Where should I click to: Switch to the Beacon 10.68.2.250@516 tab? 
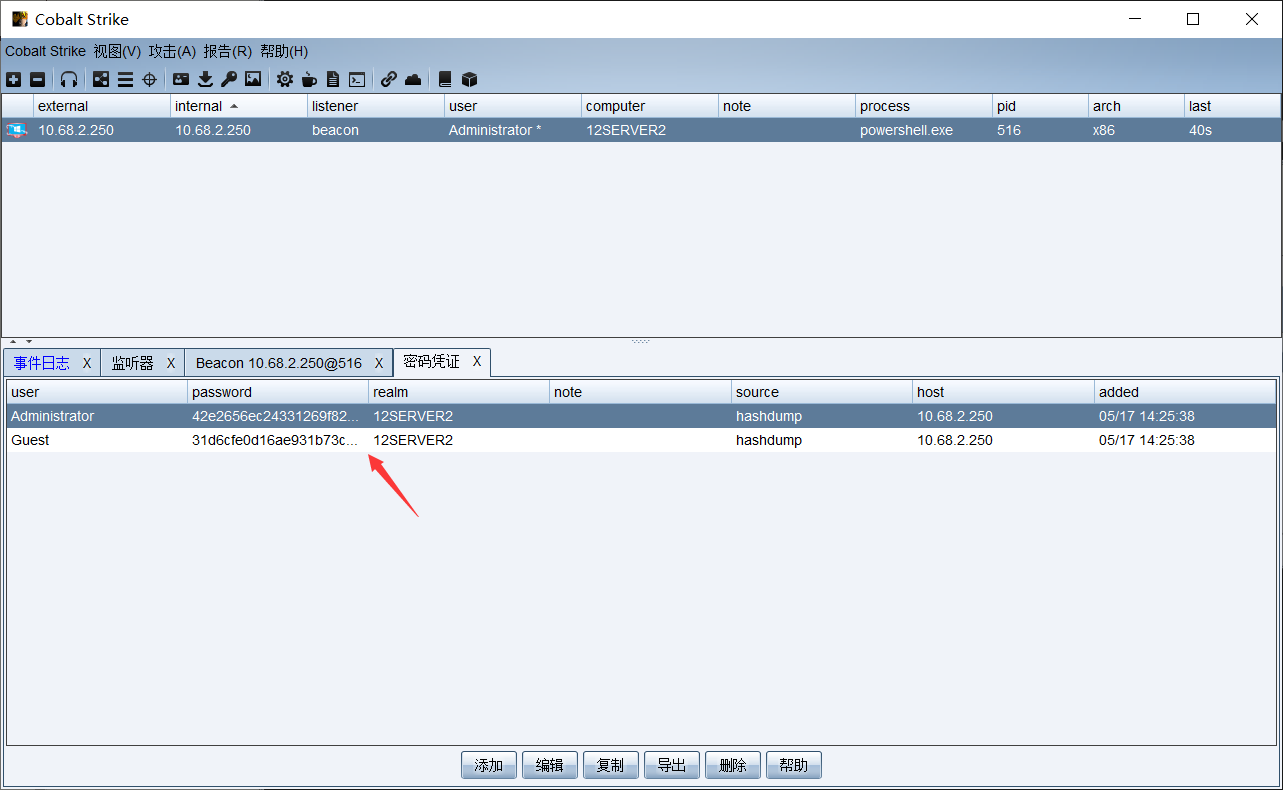[x=279, y=363]
